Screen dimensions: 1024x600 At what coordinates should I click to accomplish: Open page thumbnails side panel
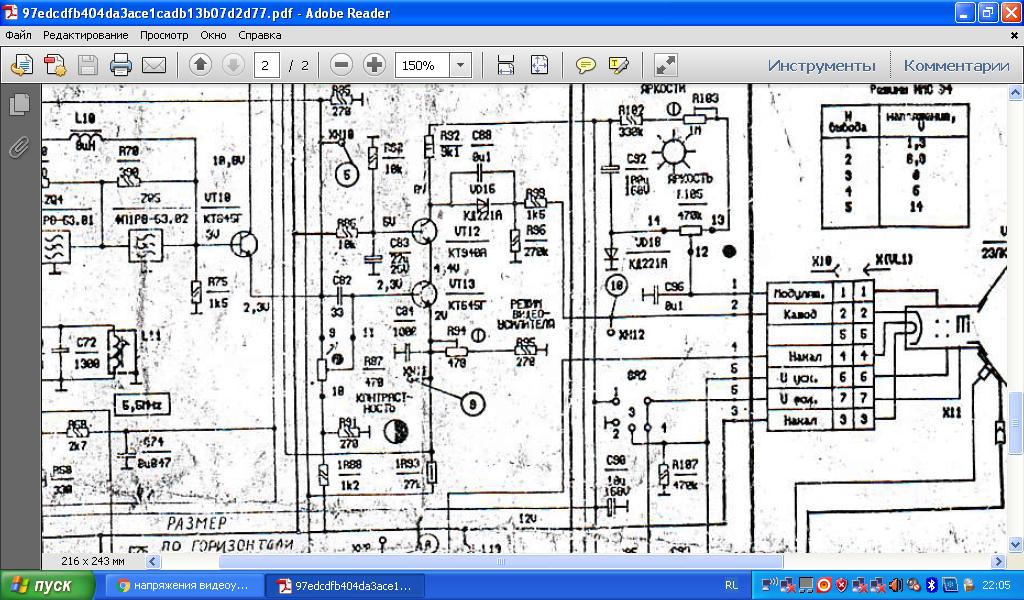click(x=18, y=105)
